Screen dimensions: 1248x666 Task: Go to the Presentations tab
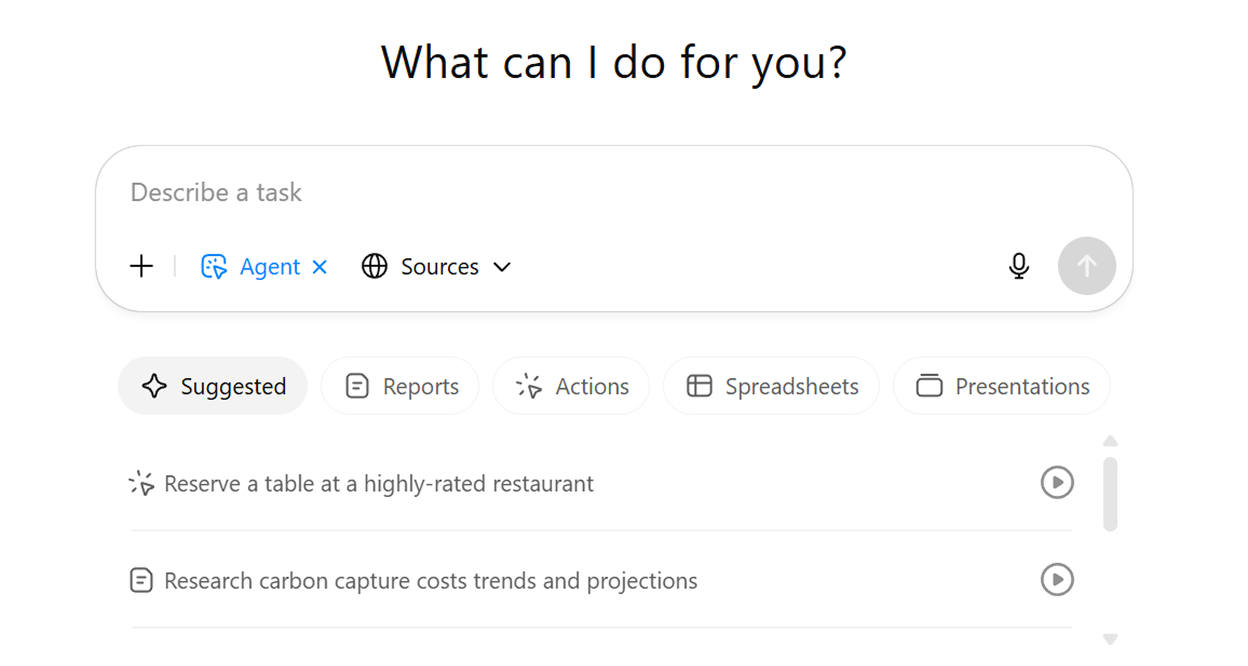coord(1002,386)
